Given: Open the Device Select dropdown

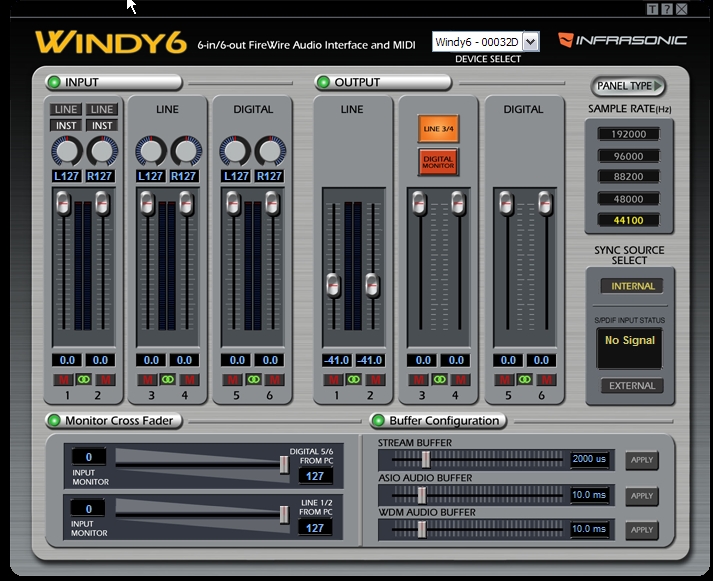Looking at the screenshot, I should (531, 42).
